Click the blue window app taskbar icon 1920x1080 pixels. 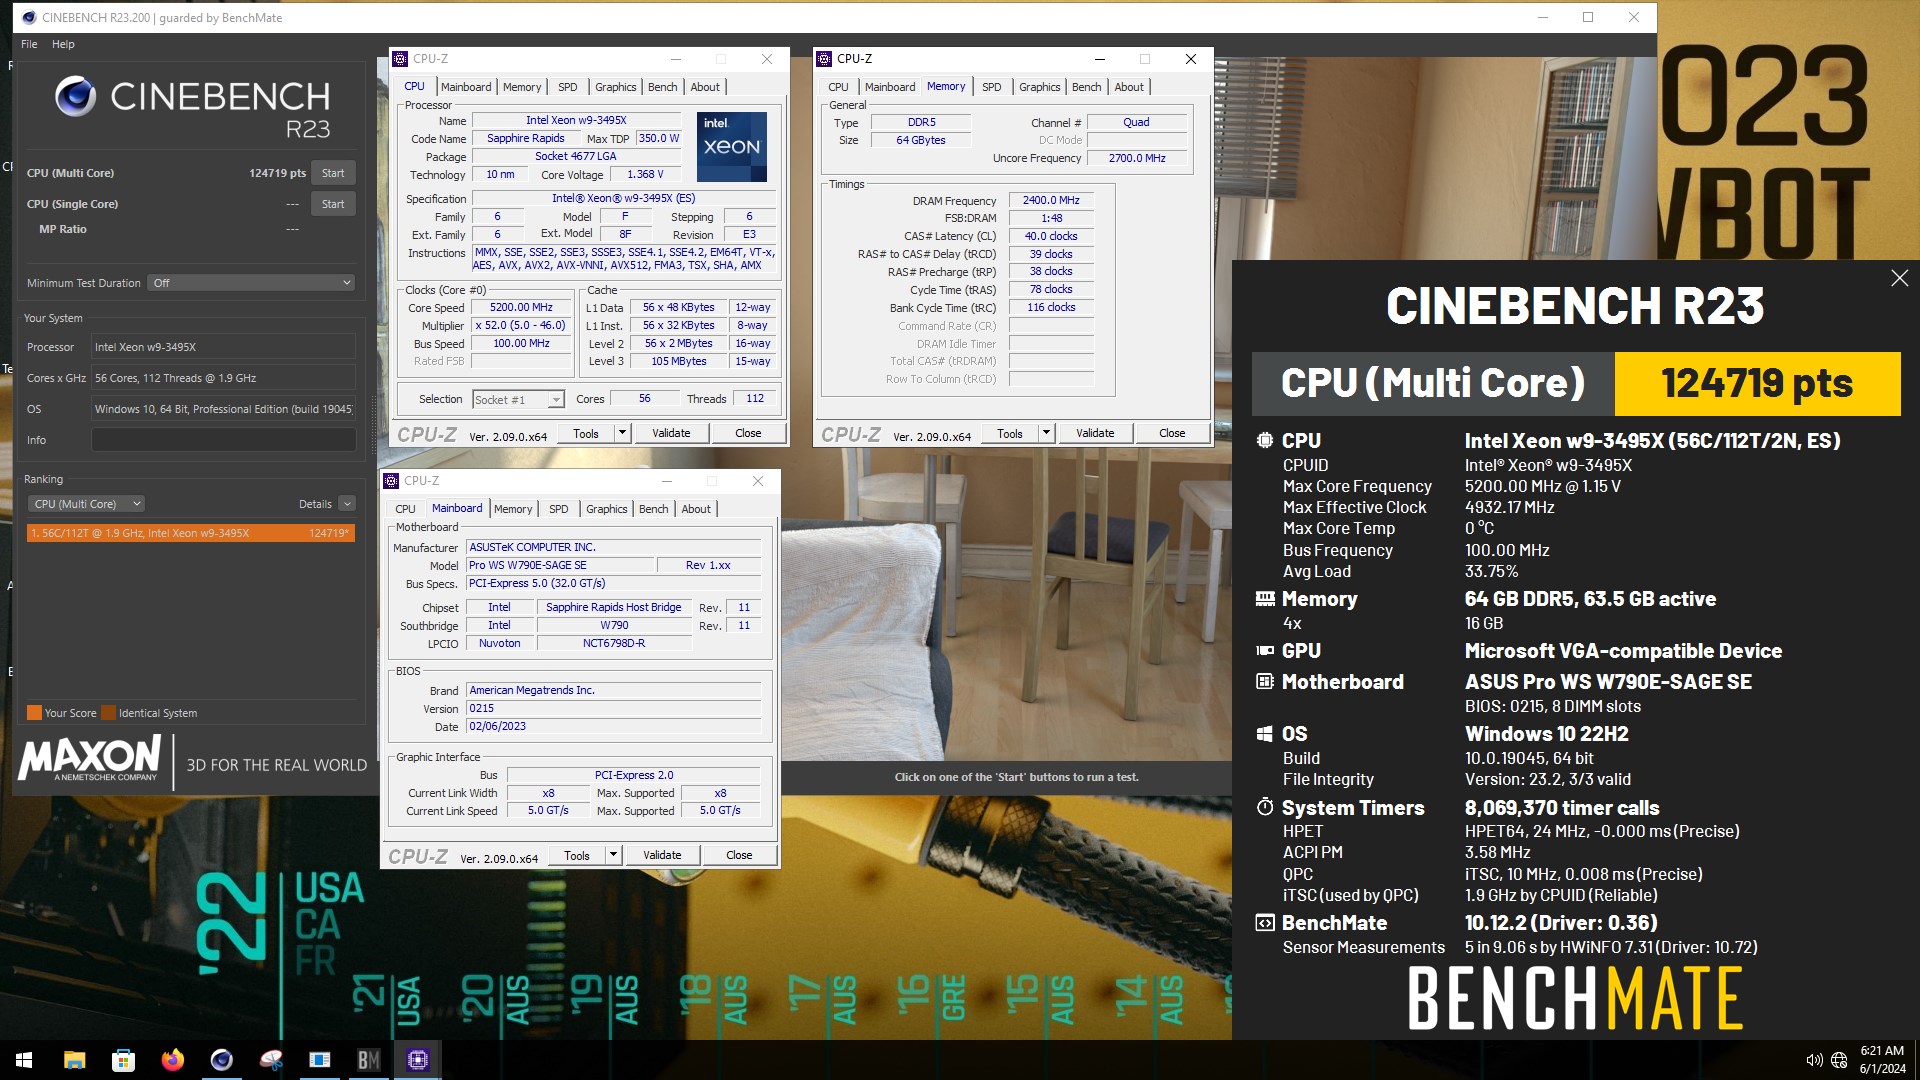point(319,1060)
